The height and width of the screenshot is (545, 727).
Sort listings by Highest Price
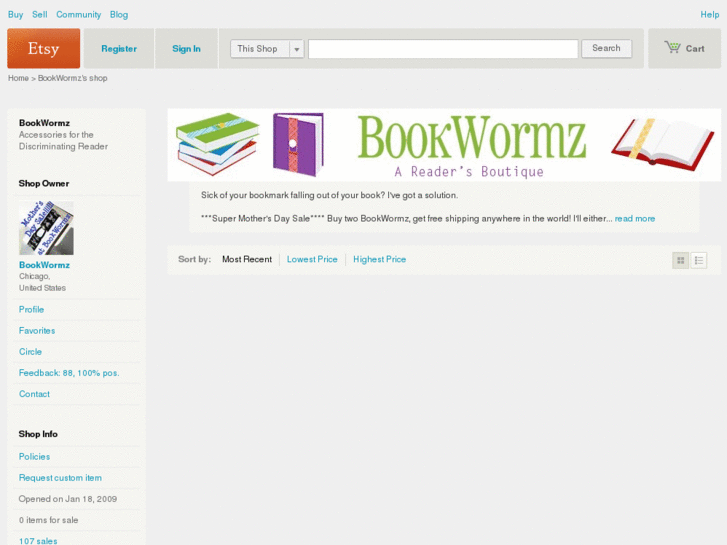tap(380, 259)
